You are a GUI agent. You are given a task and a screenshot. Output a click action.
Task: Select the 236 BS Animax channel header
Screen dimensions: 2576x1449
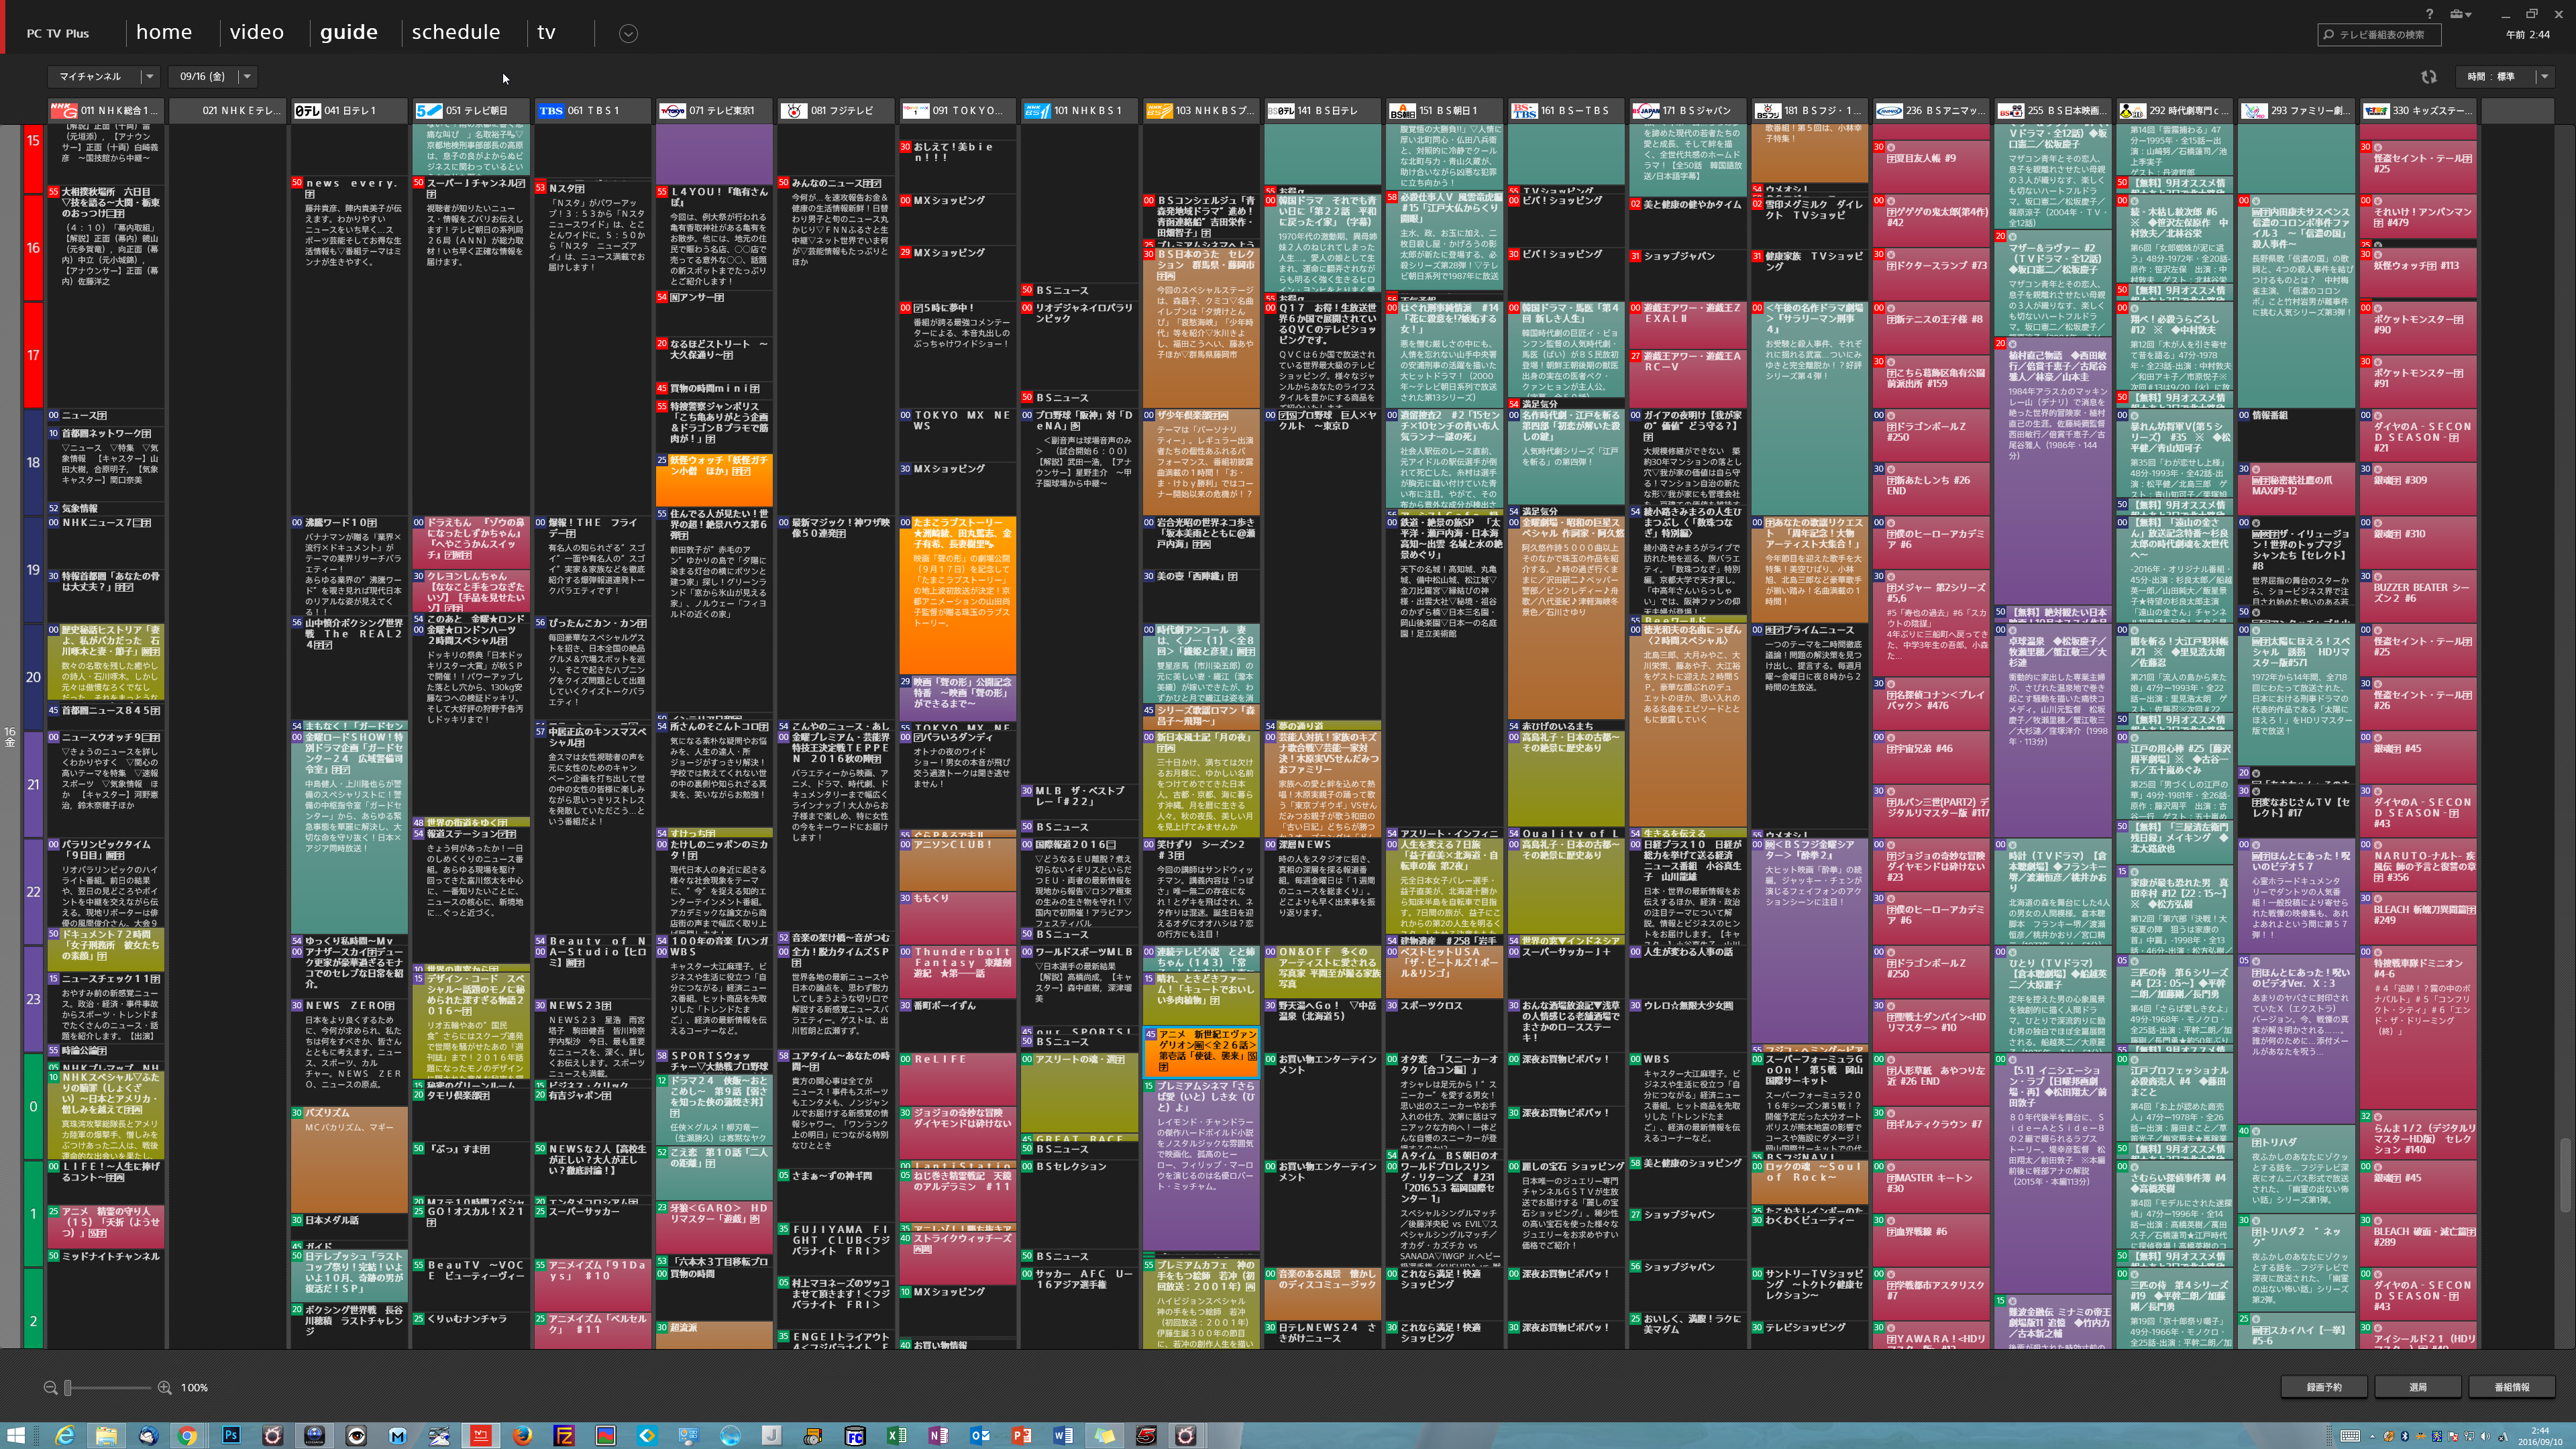pos(1929,110)
